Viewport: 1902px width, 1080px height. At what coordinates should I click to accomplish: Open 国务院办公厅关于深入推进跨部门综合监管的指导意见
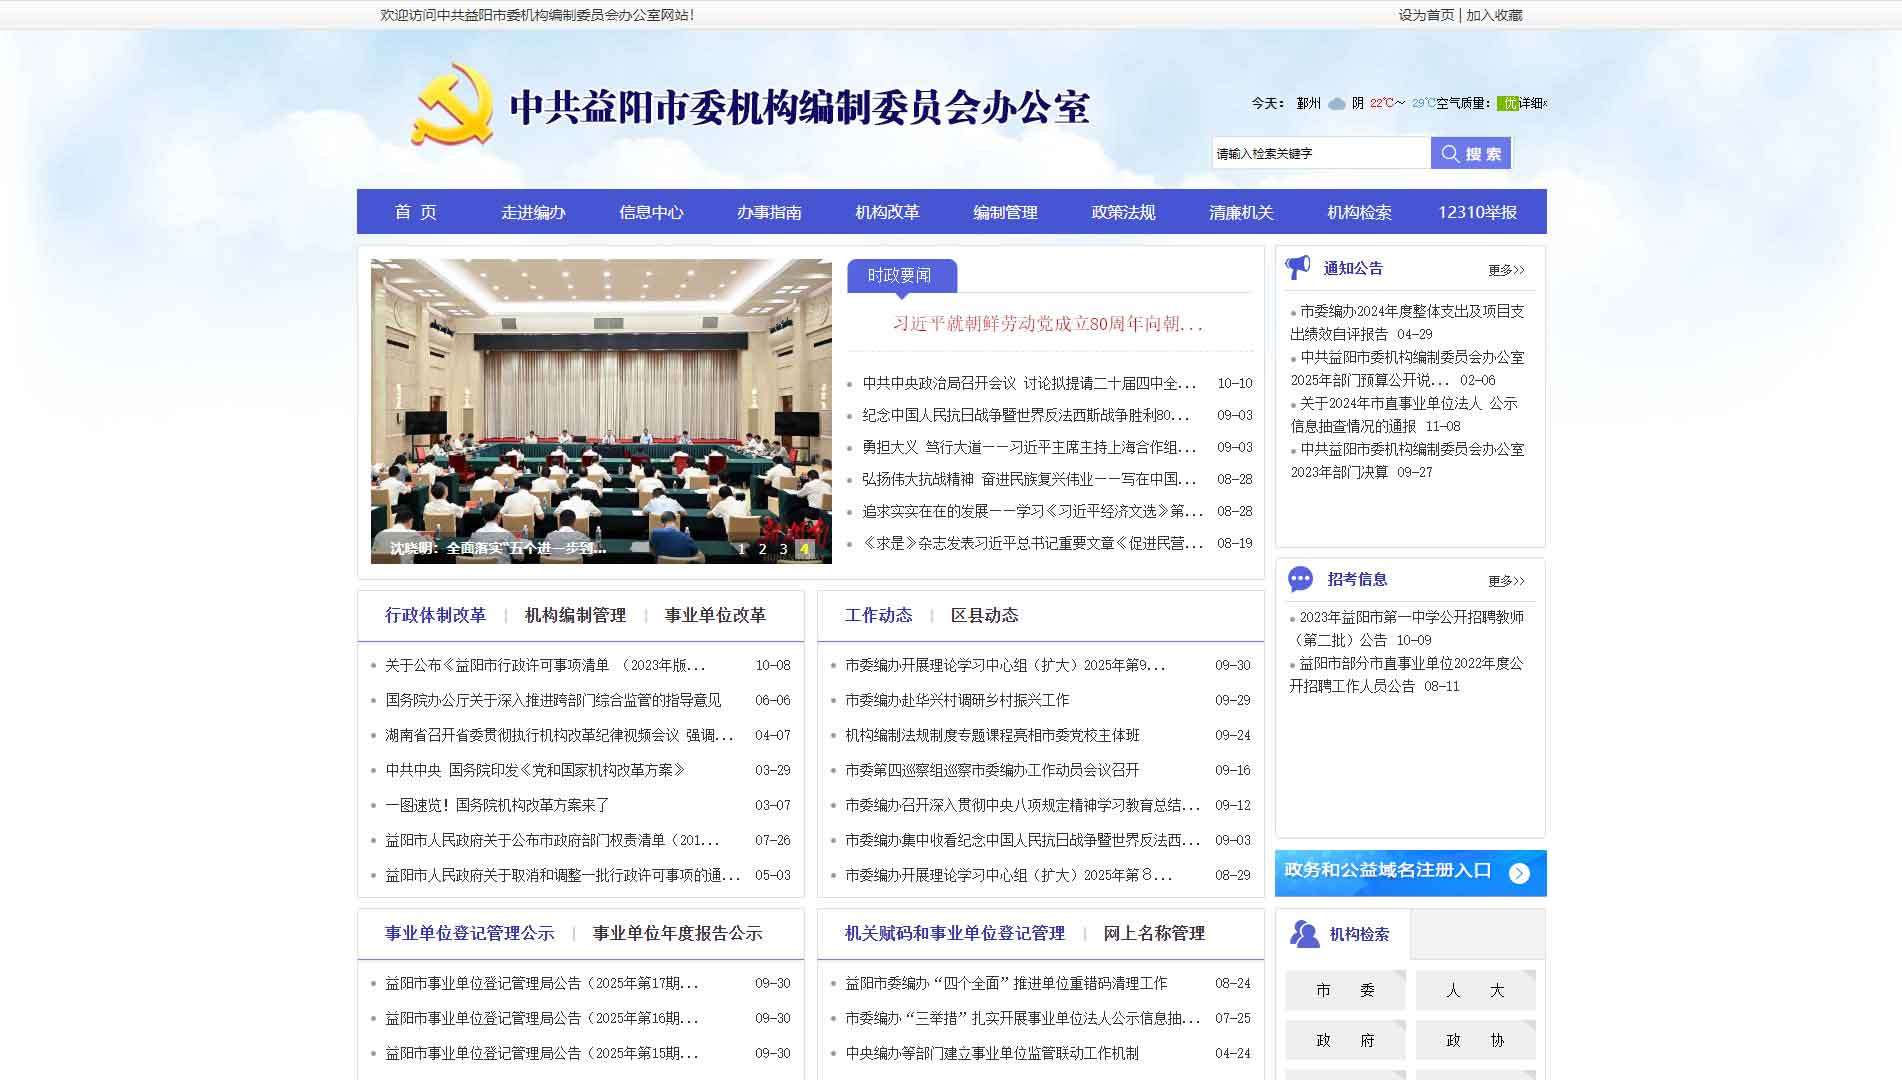553,700
